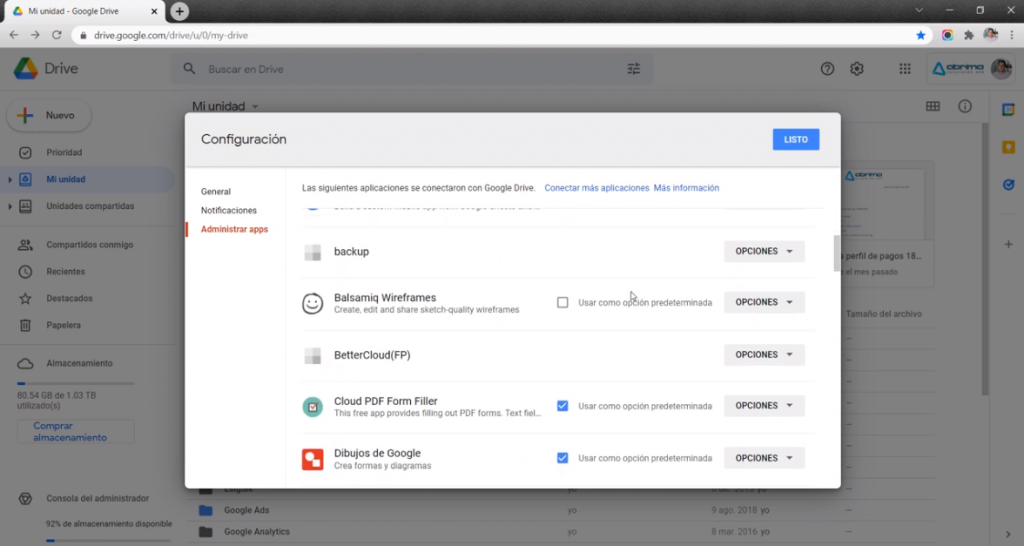This screenshot has height=546, width=1024.
Task: Click the main Drive page scrollbar
Action: point(984,259)
